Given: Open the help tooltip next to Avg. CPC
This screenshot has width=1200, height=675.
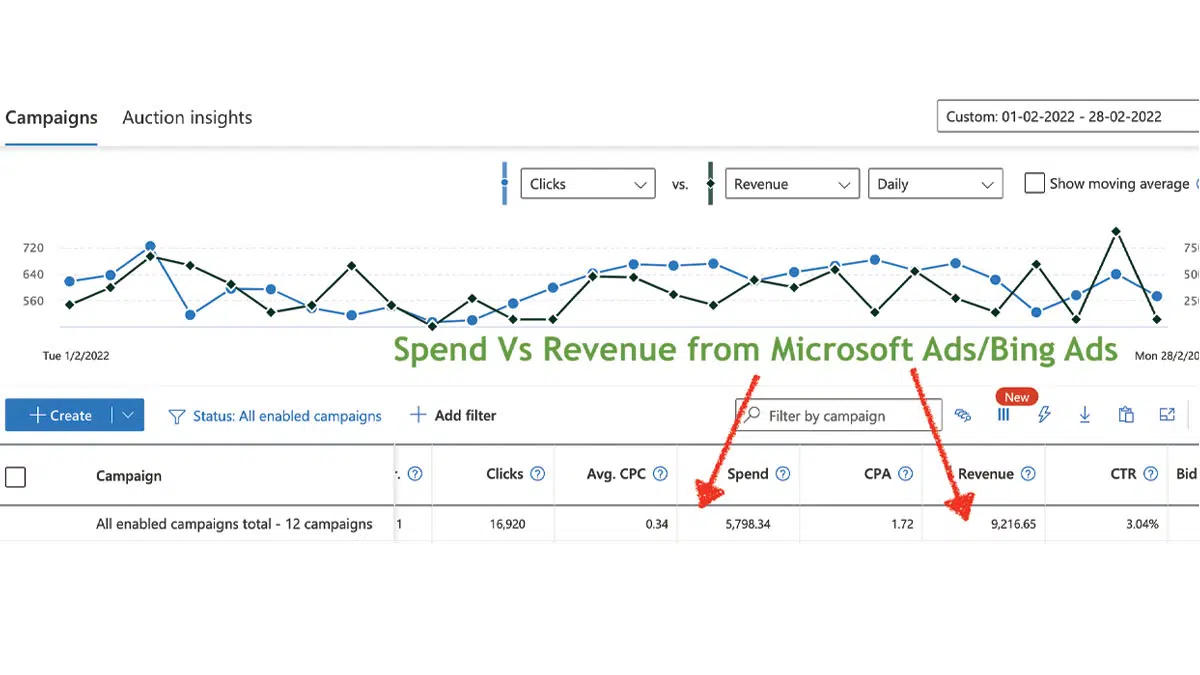Looking at the screenshot, I should [x=661, y=474].
